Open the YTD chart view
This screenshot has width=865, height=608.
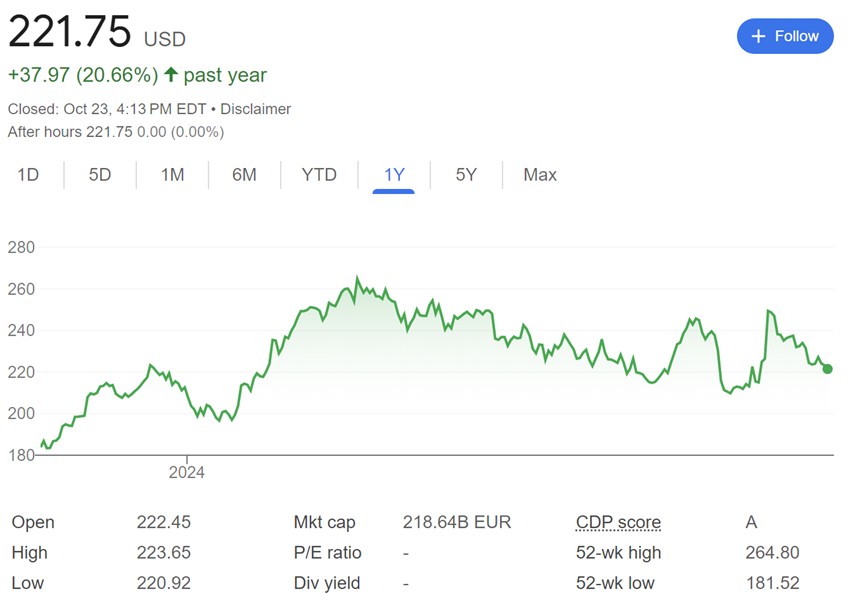tap(319, 175)
